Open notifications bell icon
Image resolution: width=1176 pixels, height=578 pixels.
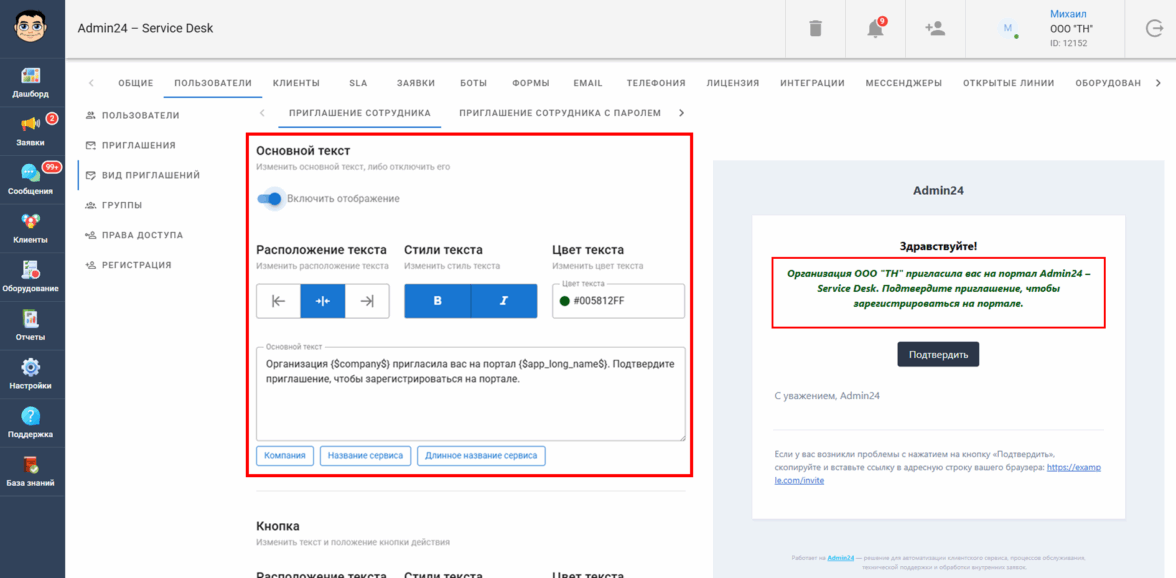coord(875,29)
